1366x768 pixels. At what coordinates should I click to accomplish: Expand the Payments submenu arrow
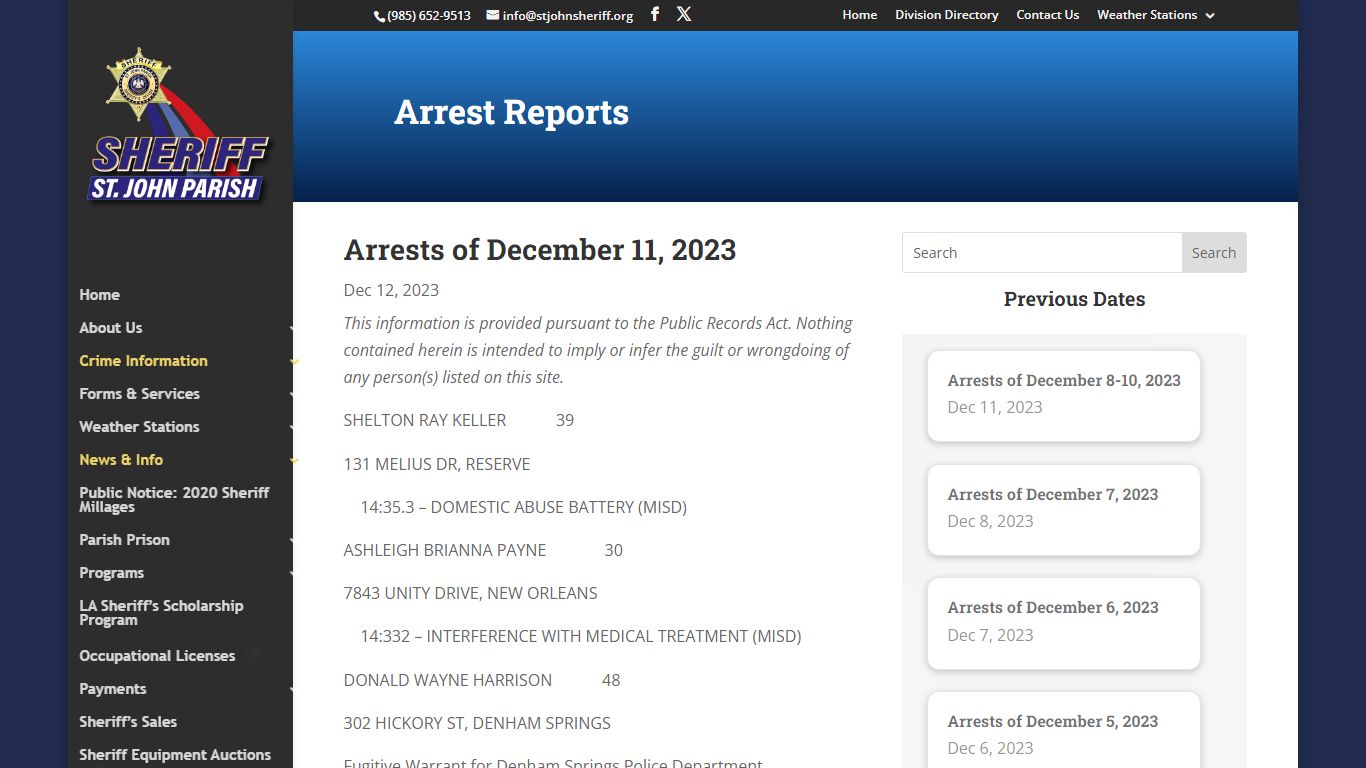point(293,690)
